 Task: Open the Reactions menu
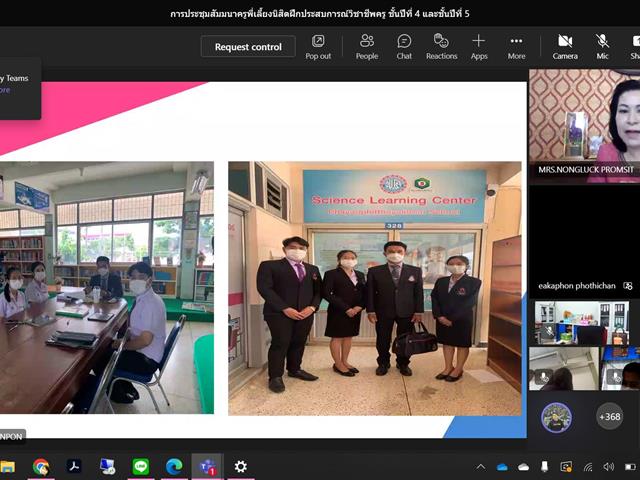pos(441,47)
